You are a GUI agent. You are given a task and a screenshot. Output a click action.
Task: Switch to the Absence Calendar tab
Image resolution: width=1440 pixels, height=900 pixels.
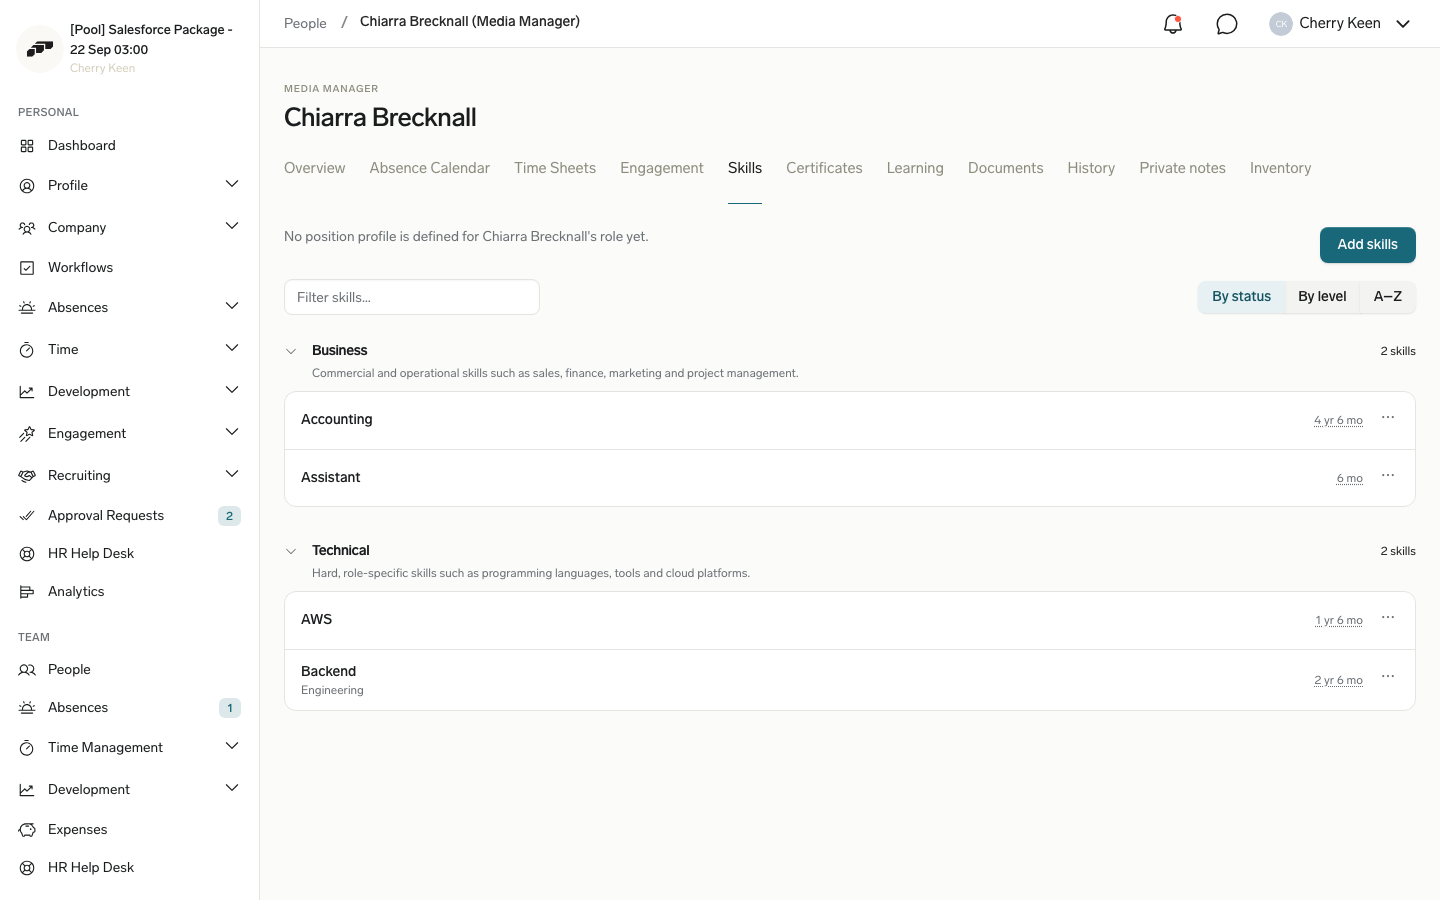(x=430, y=168)
